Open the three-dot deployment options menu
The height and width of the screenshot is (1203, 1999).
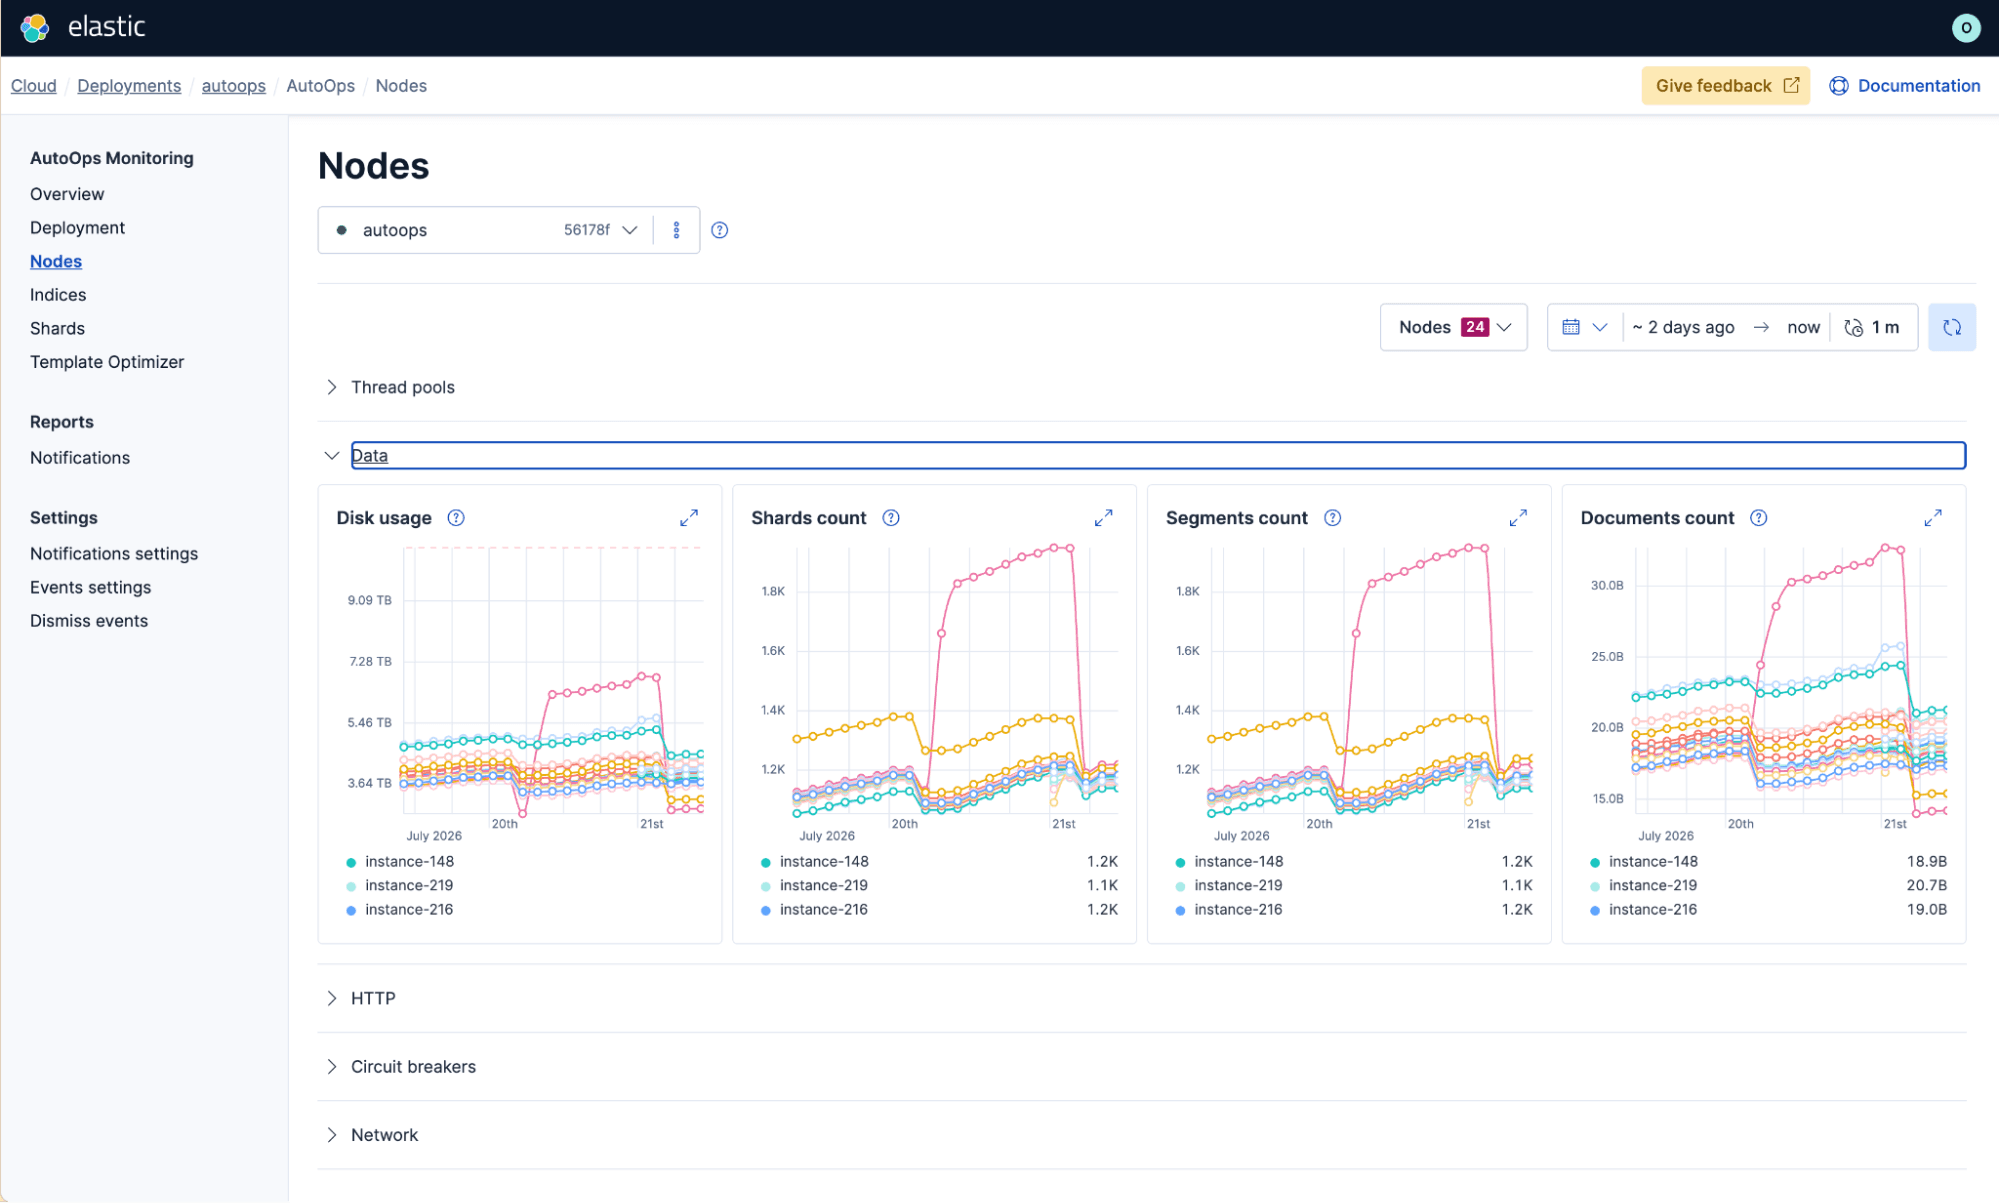click(676, 230)
